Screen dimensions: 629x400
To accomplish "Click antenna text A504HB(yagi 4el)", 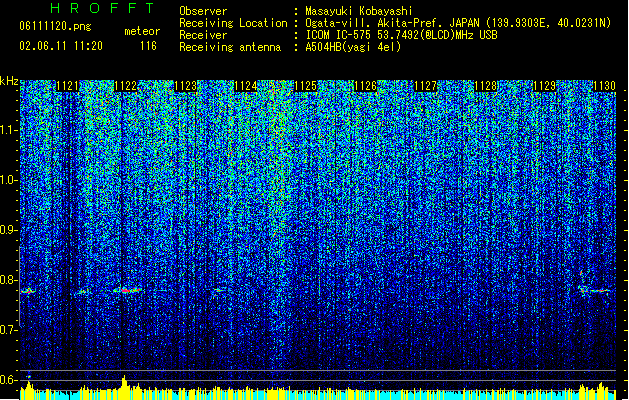I will (x=353, y=47).
